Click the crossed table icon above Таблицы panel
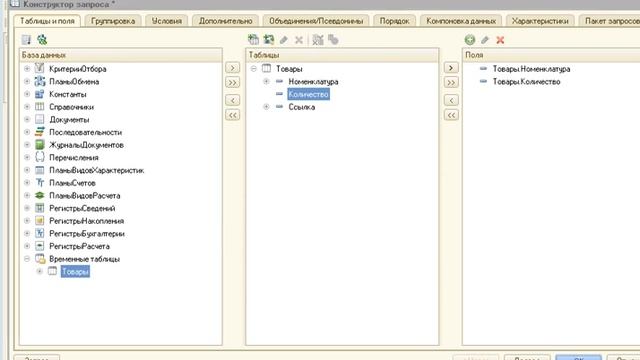Viewport: 640px width, 360px height. pos(318,40)
